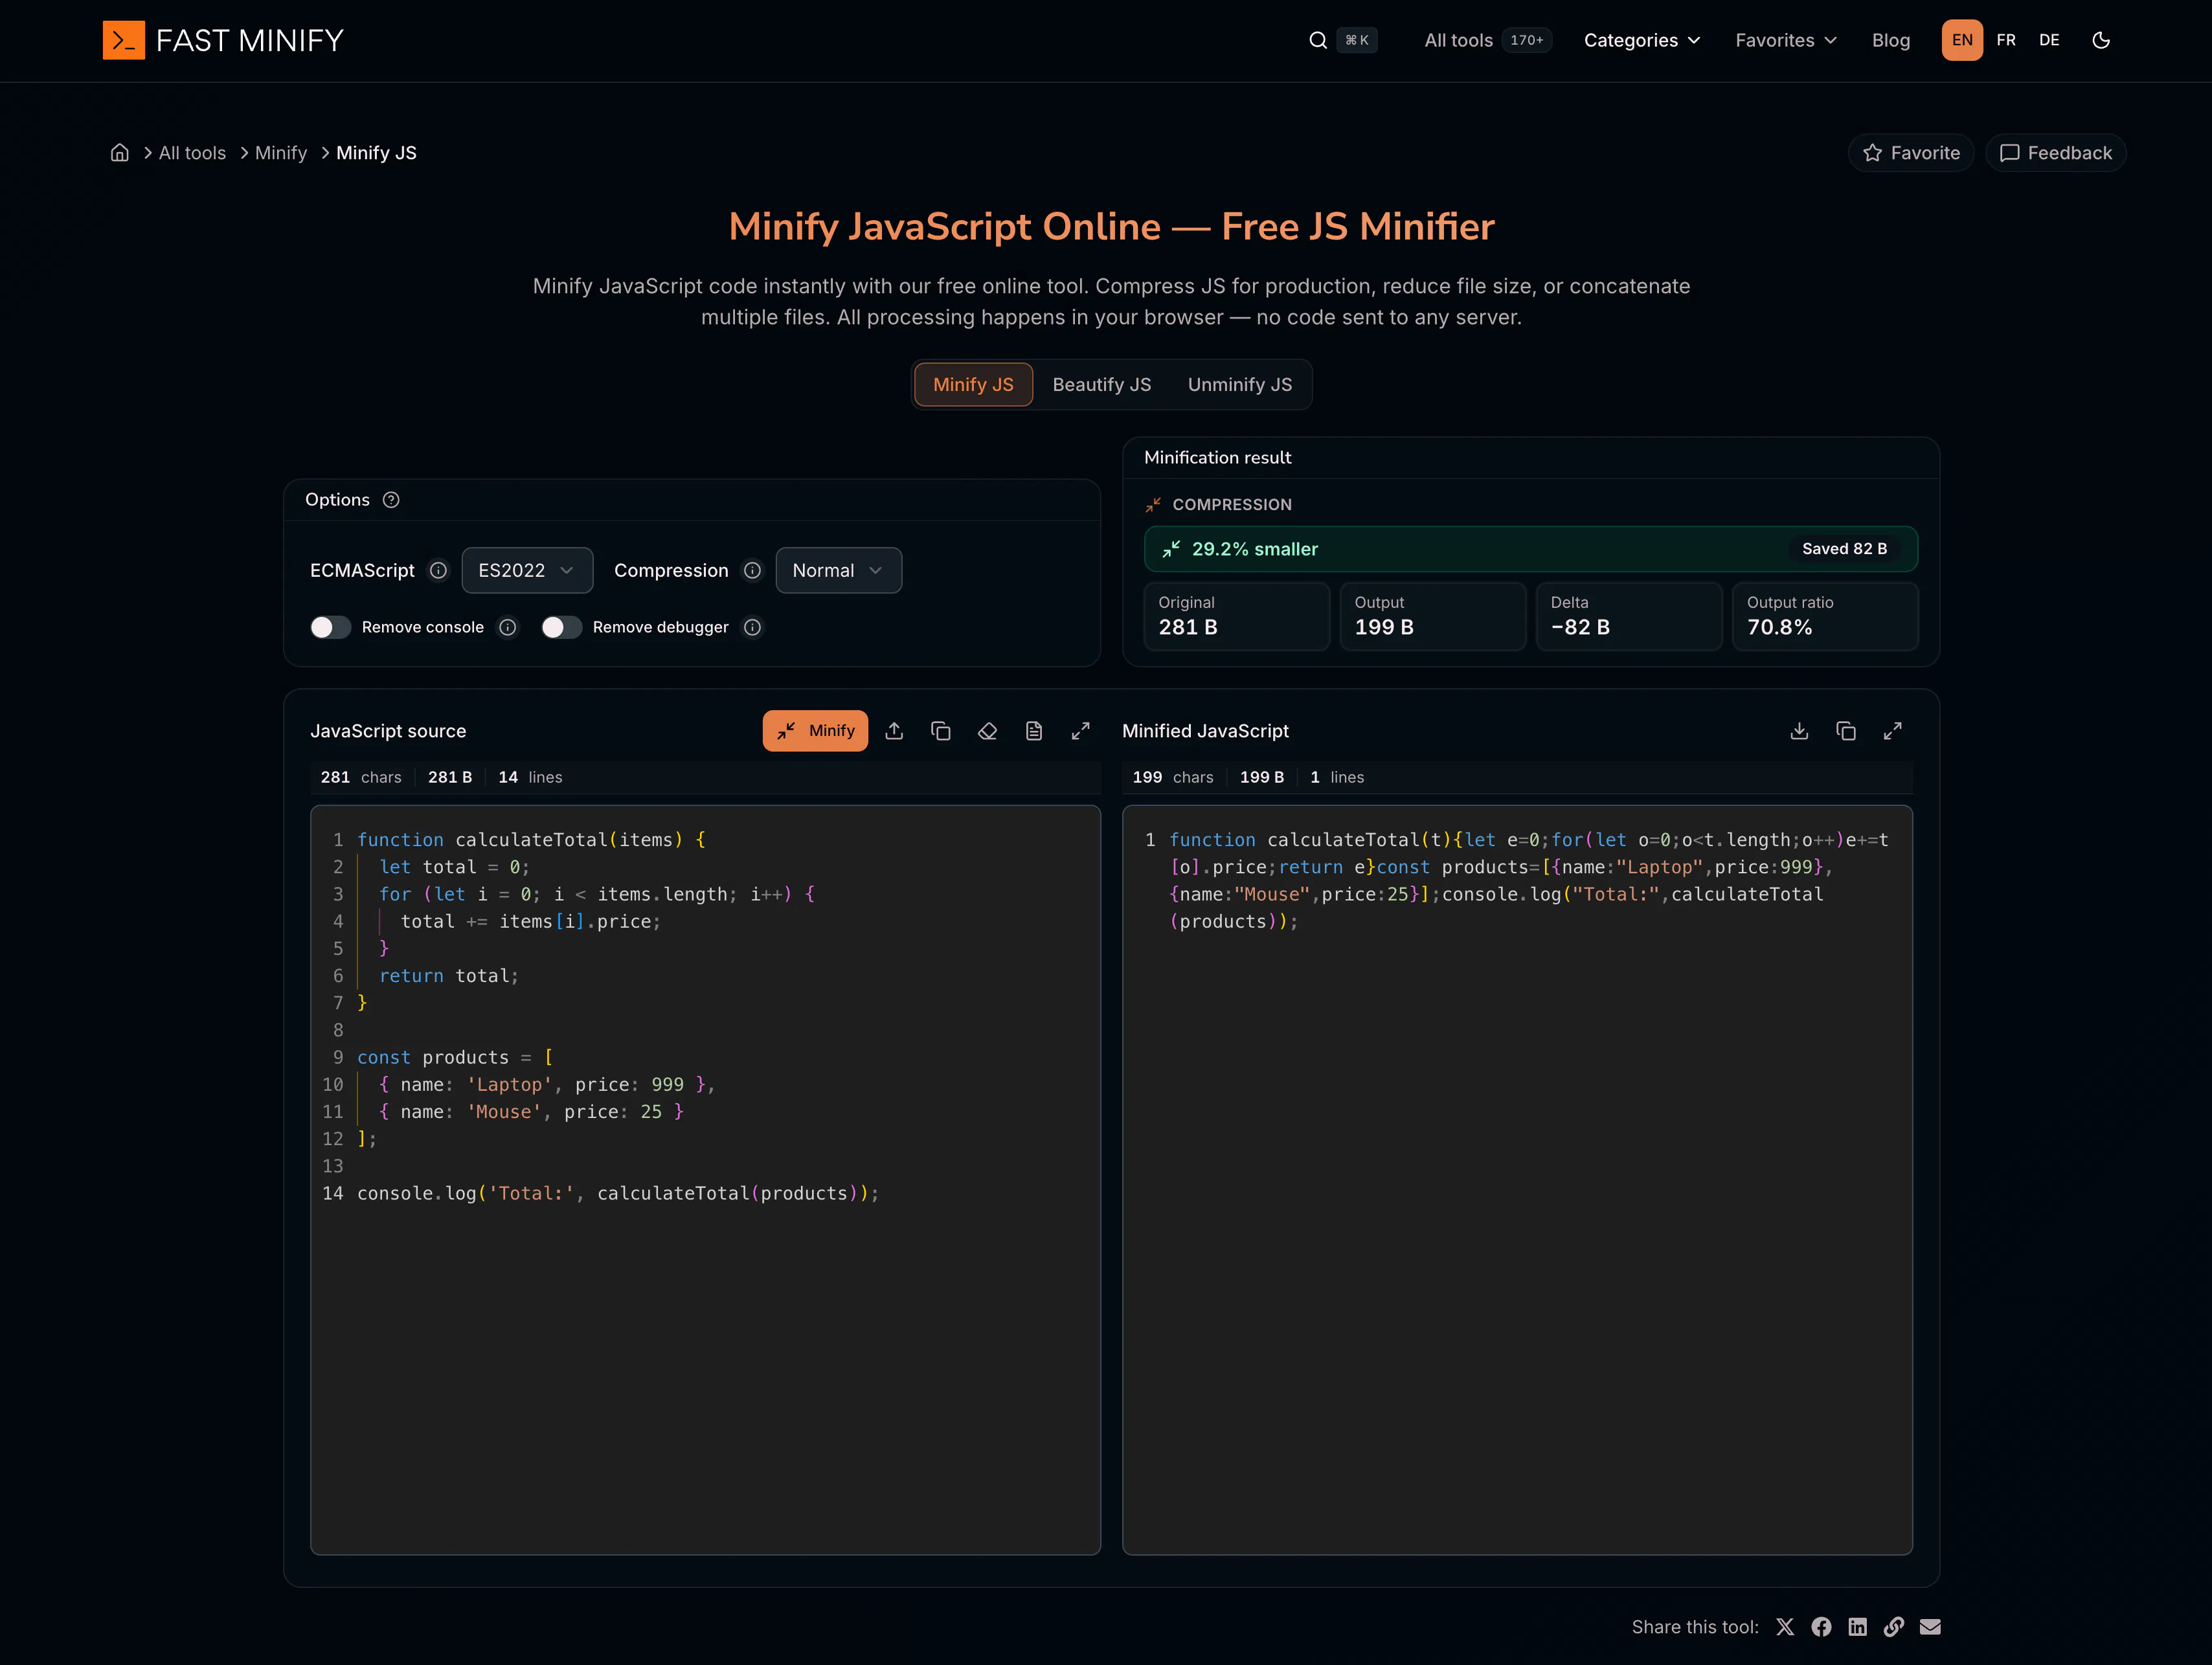The image size is (2212, 1665).
Task: Add tool to favorites with Favorite button
Action: 1911,153
